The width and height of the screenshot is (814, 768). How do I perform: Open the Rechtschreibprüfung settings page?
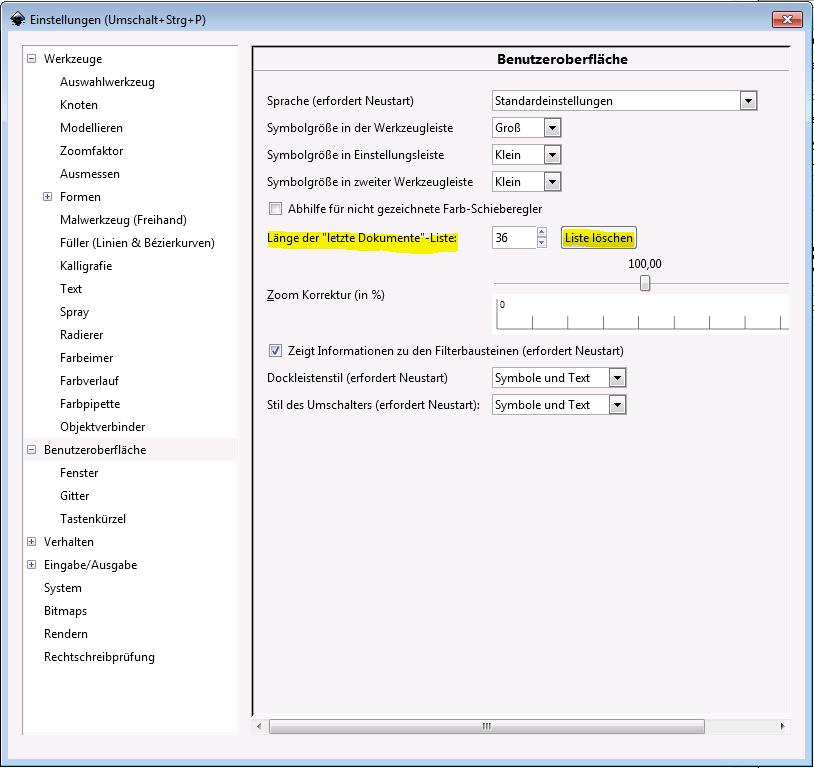pyautogui.click(x=99, y=657)
